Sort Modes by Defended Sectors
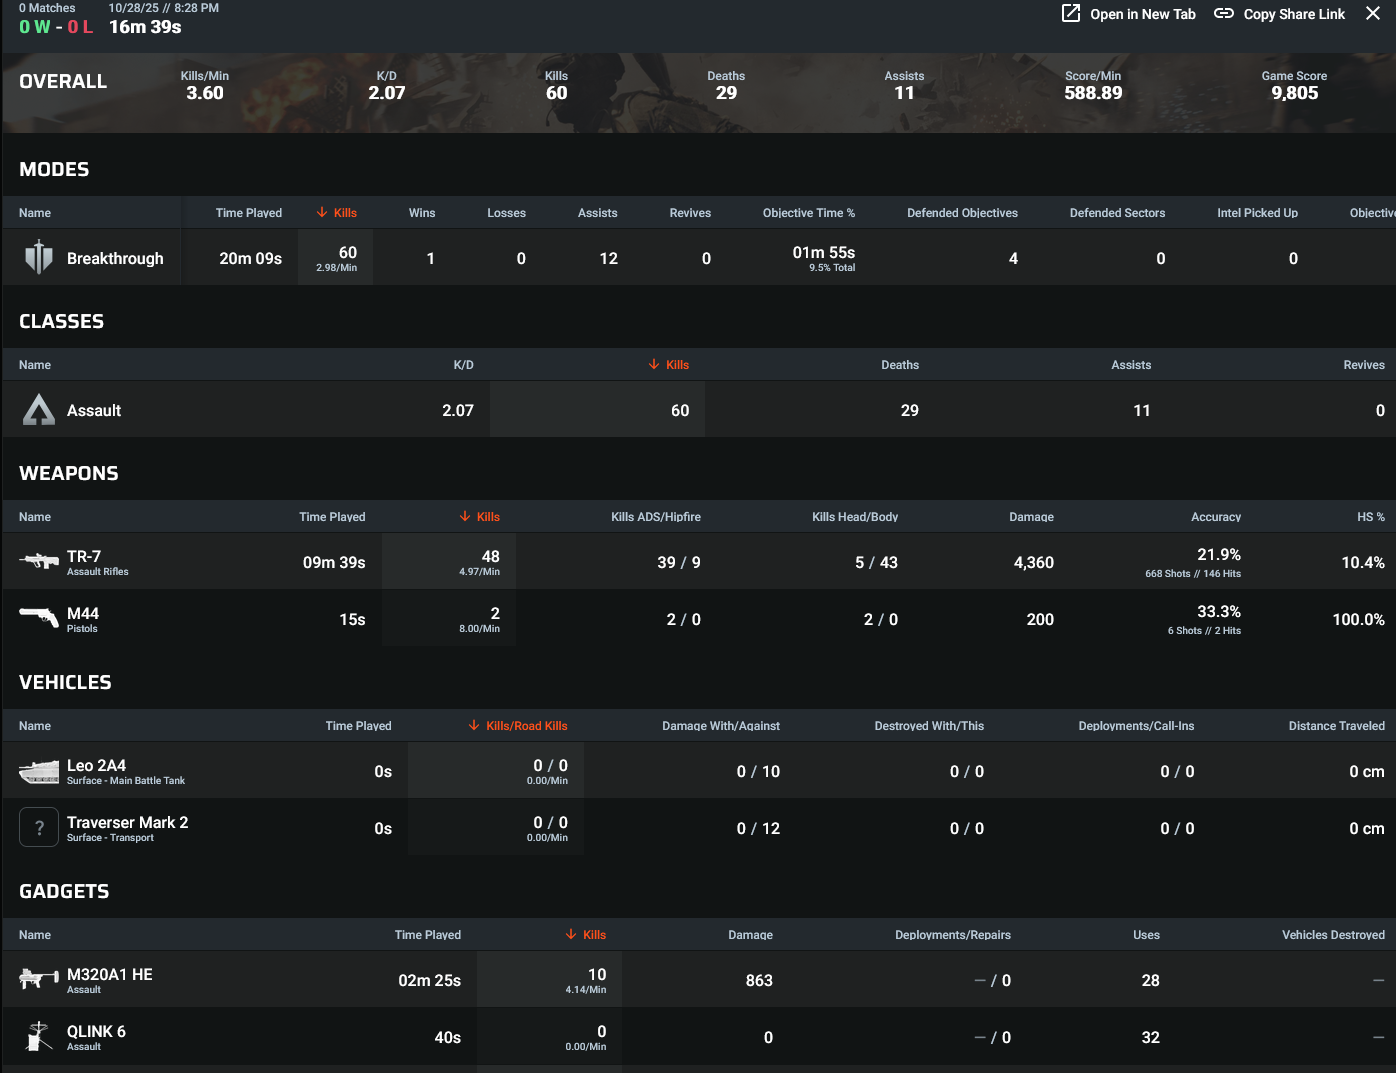 (1118, 213)
